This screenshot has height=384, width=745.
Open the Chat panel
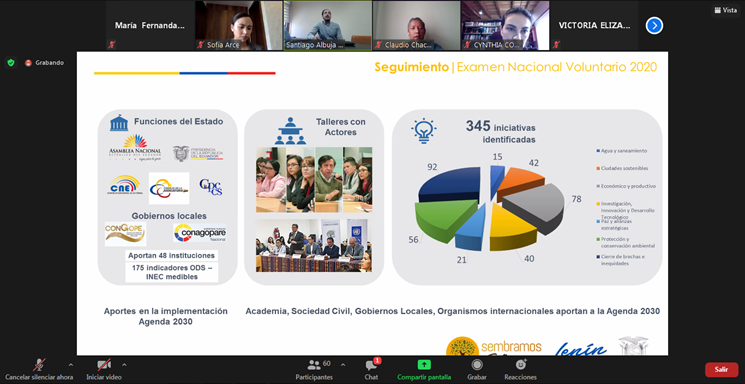point(372,369)
